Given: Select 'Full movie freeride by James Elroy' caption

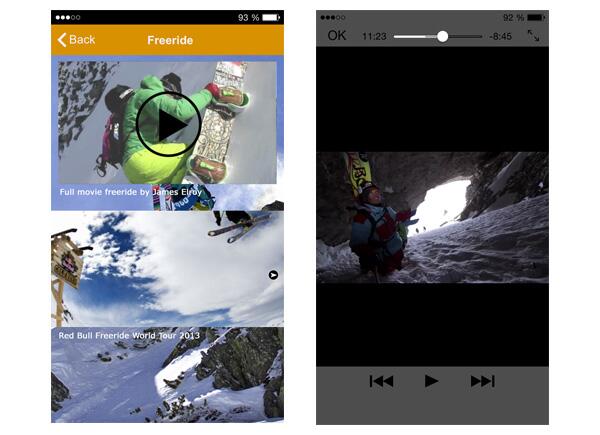Looking at the screenshot, I should click(x=130, y=192).
